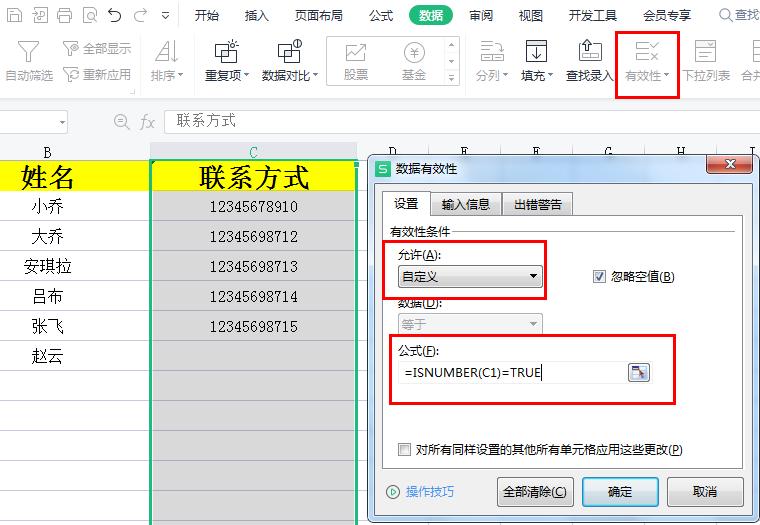Open the 插入 ribbon tab
Screen dimensions: 760x525
coord(257,16)
